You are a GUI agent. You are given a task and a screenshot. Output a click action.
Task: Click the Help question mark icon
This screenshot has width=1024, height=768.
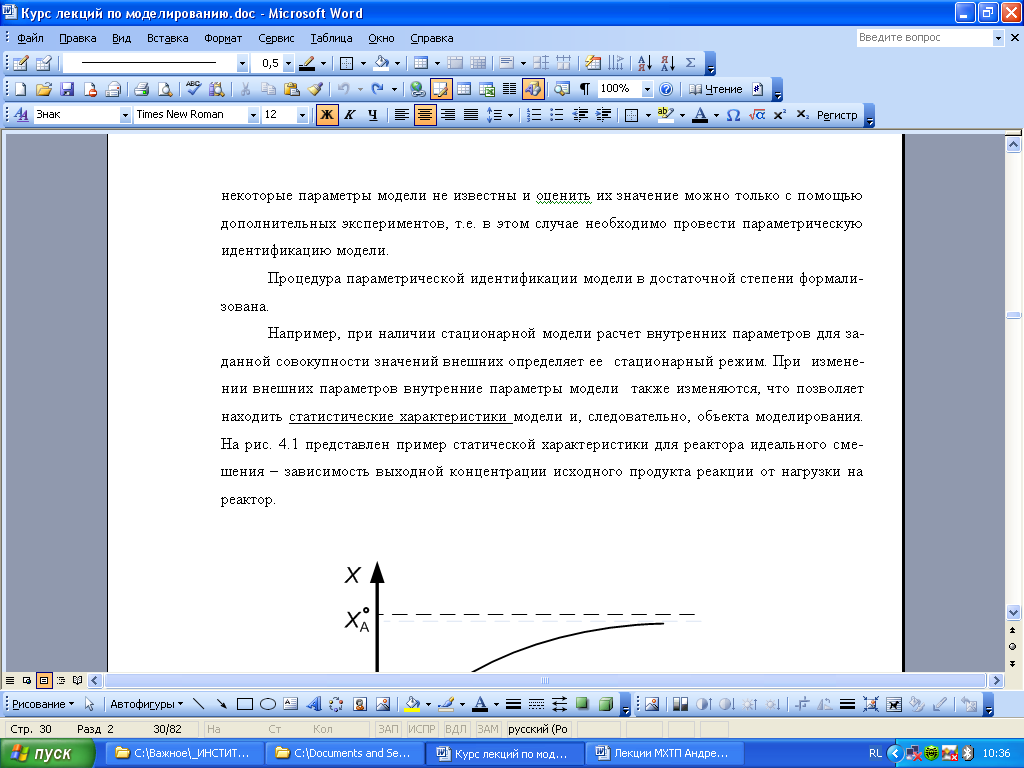[x=666, y=89]
